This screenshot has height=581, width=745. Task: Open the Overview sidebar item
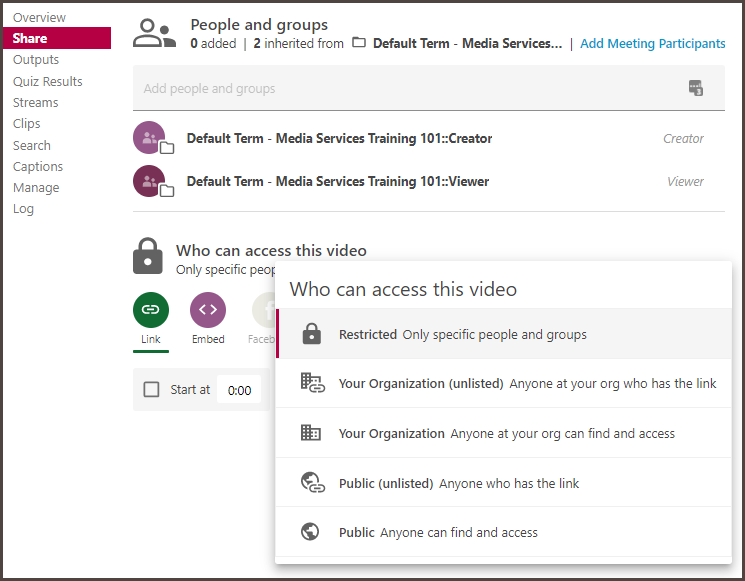tap(39, 17)
